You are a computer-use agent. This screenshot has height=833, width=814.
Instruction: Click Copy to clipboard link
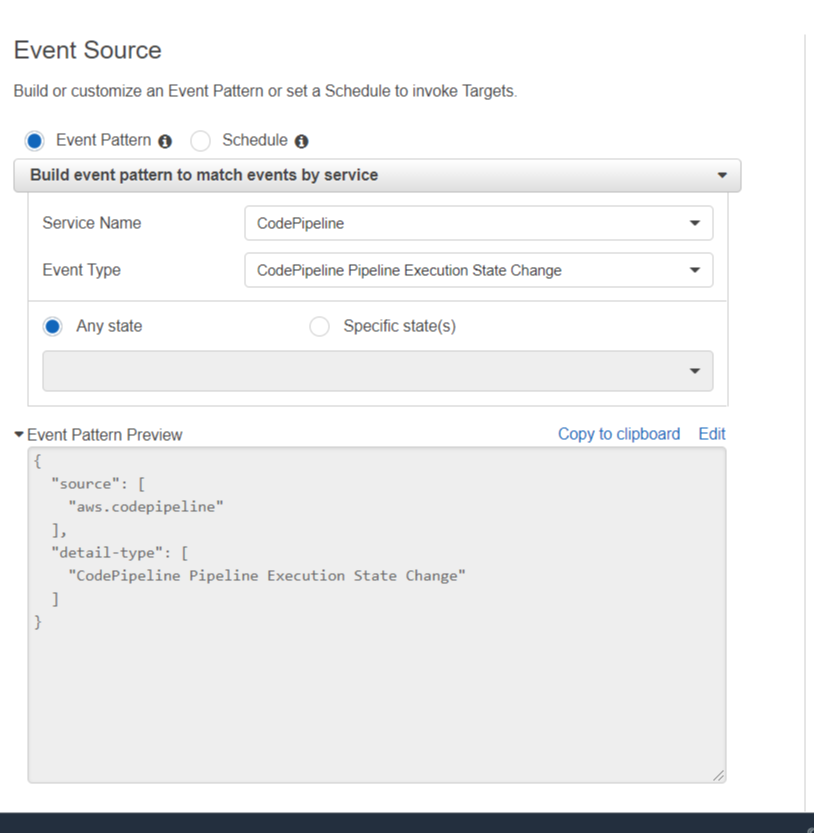pos(619,434)
